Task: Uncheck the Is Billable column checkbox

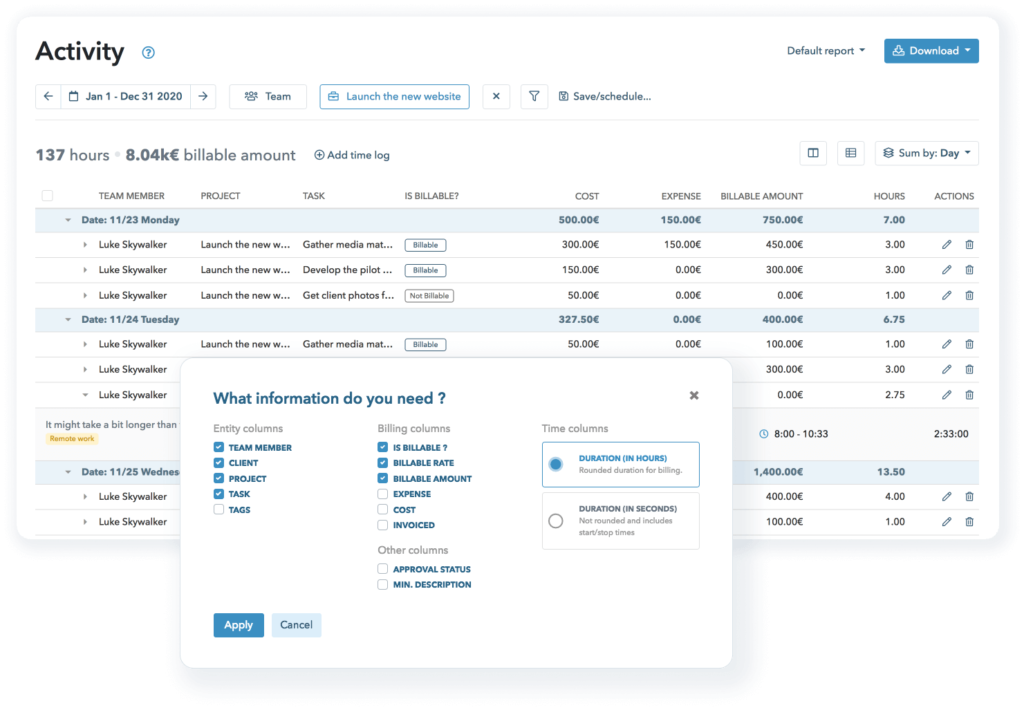Action: (383, 447)
